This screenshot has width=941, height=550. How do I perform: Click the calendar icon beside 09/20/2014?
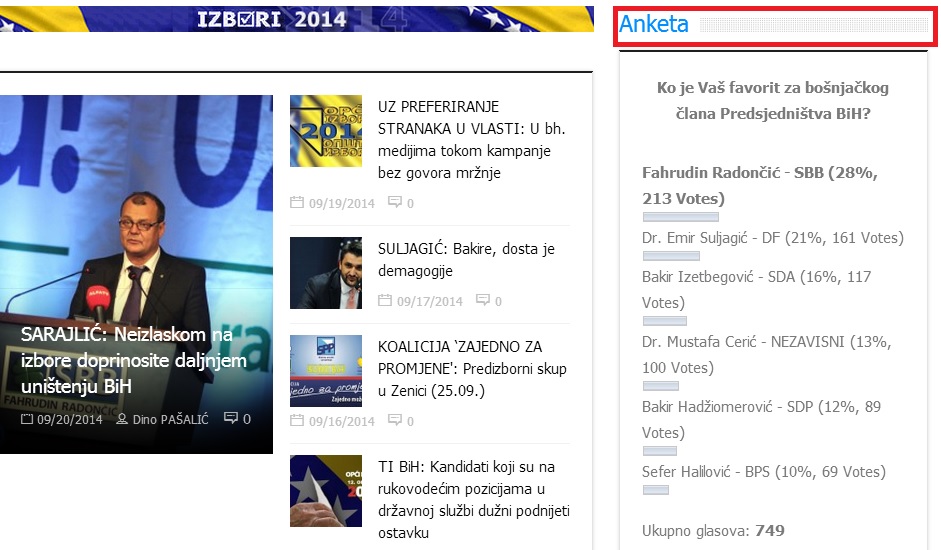[x=27, y=419]
